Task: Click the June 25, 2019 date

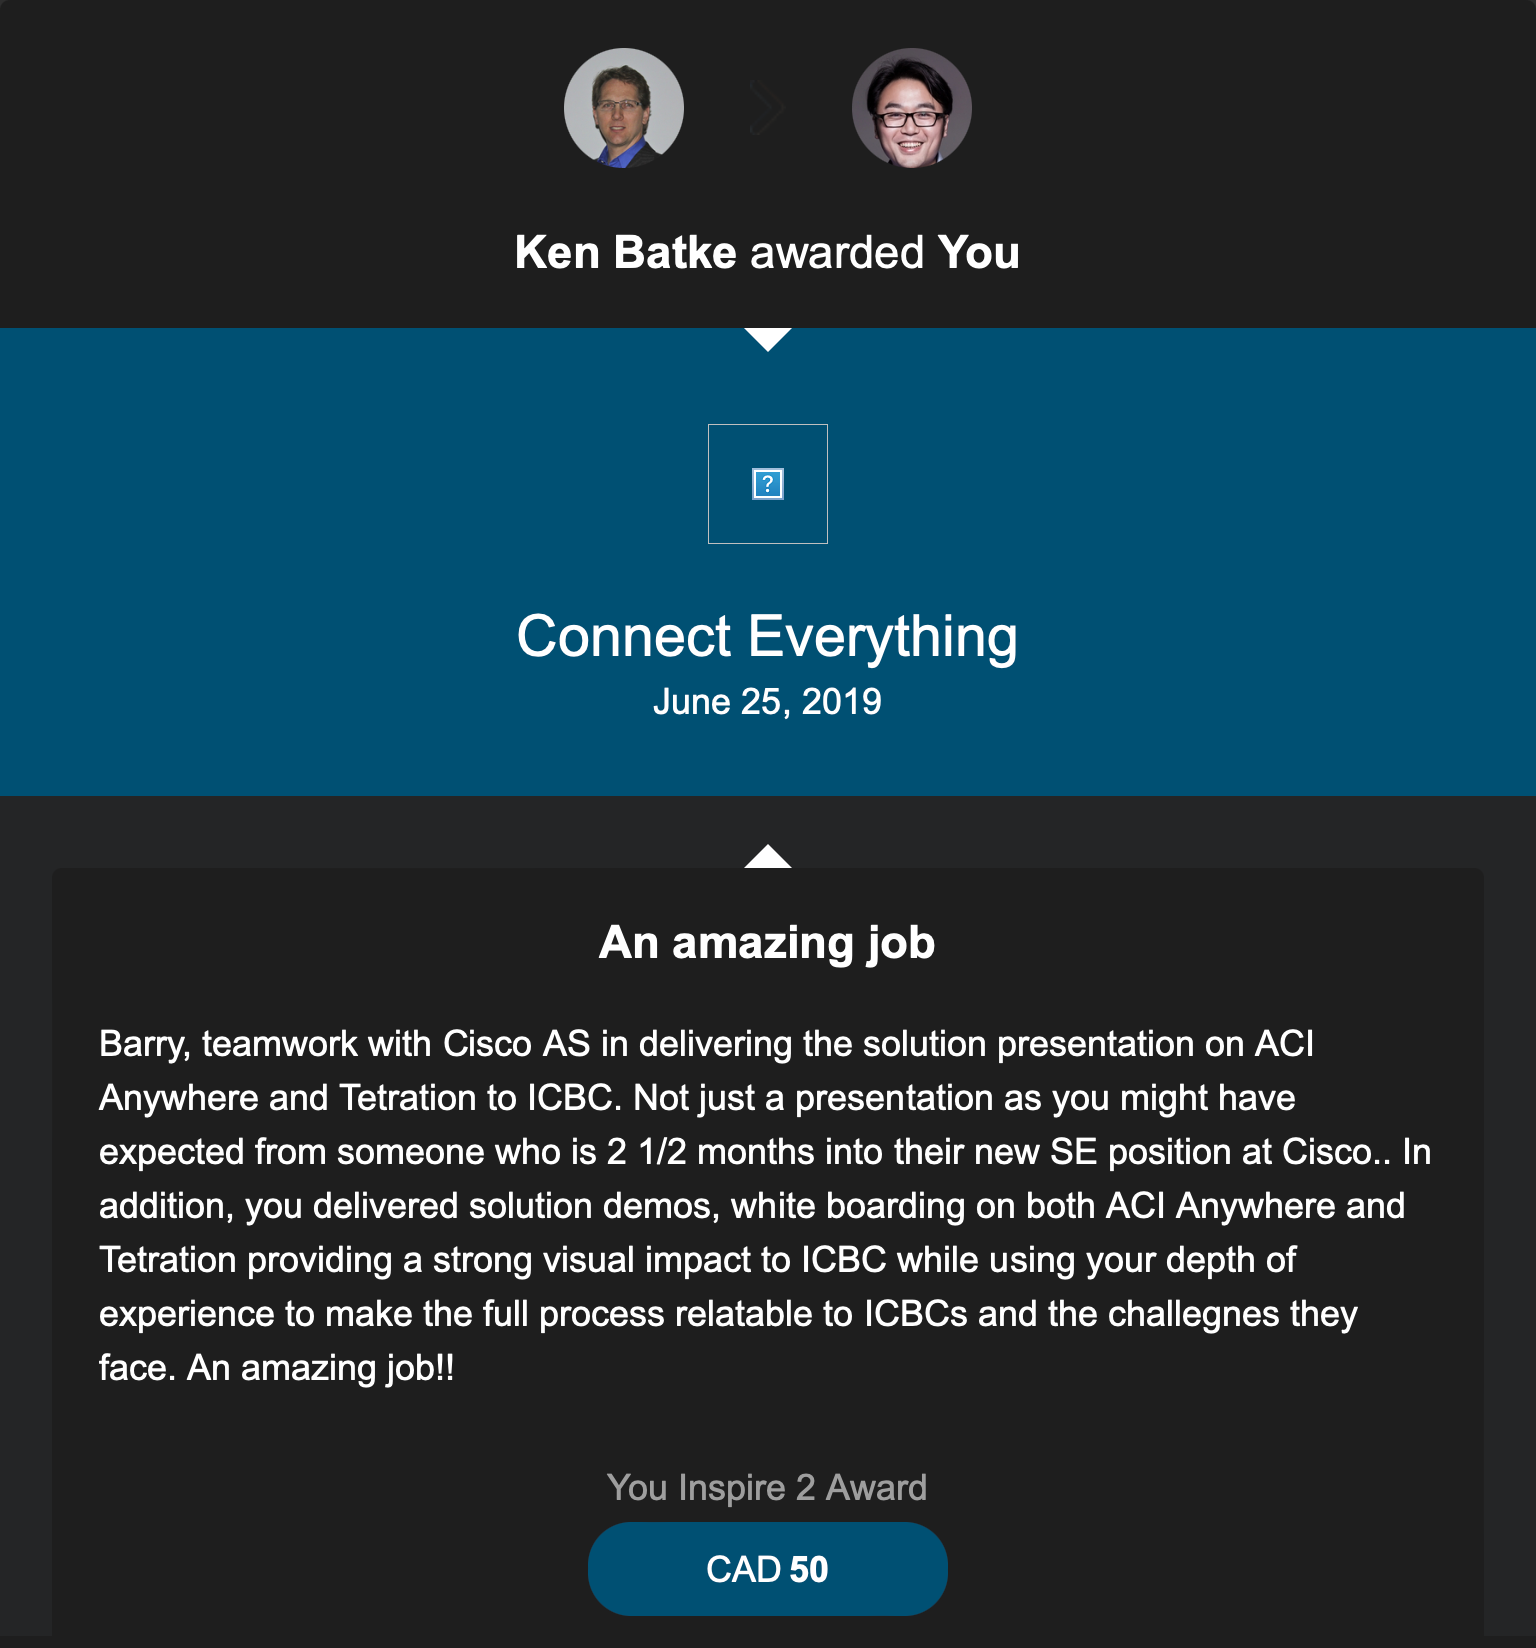Action: pyautogui.click(x=767, y=702)
